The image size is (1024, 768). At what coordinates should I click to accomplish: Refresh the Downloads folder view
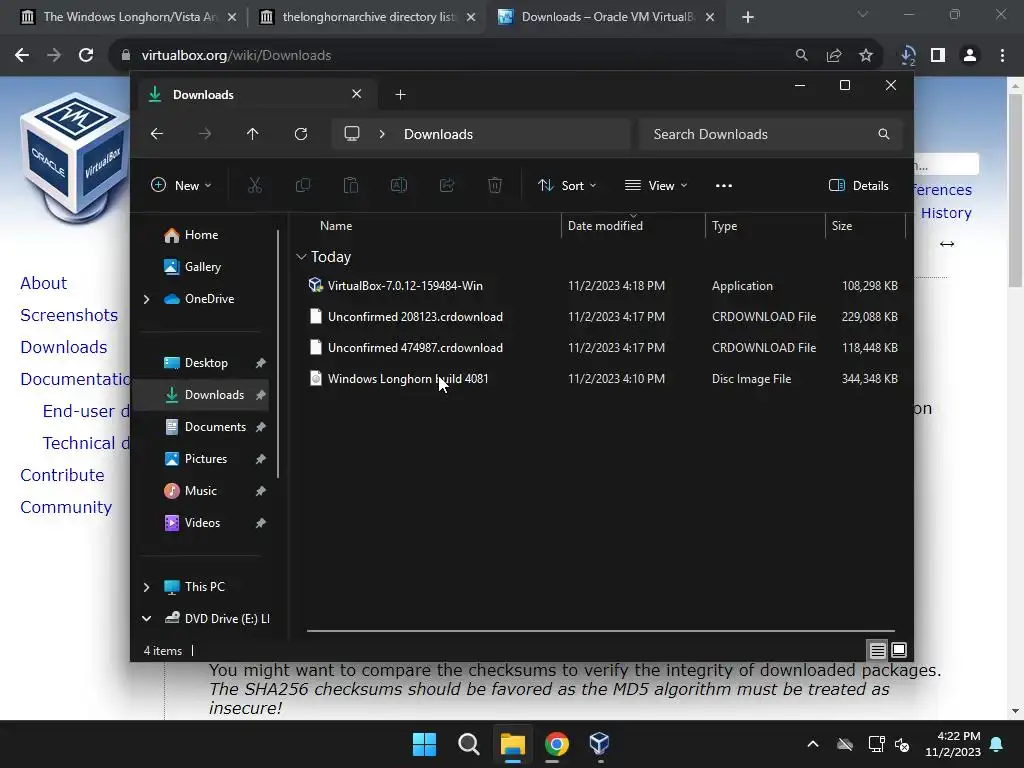(300, 134)
